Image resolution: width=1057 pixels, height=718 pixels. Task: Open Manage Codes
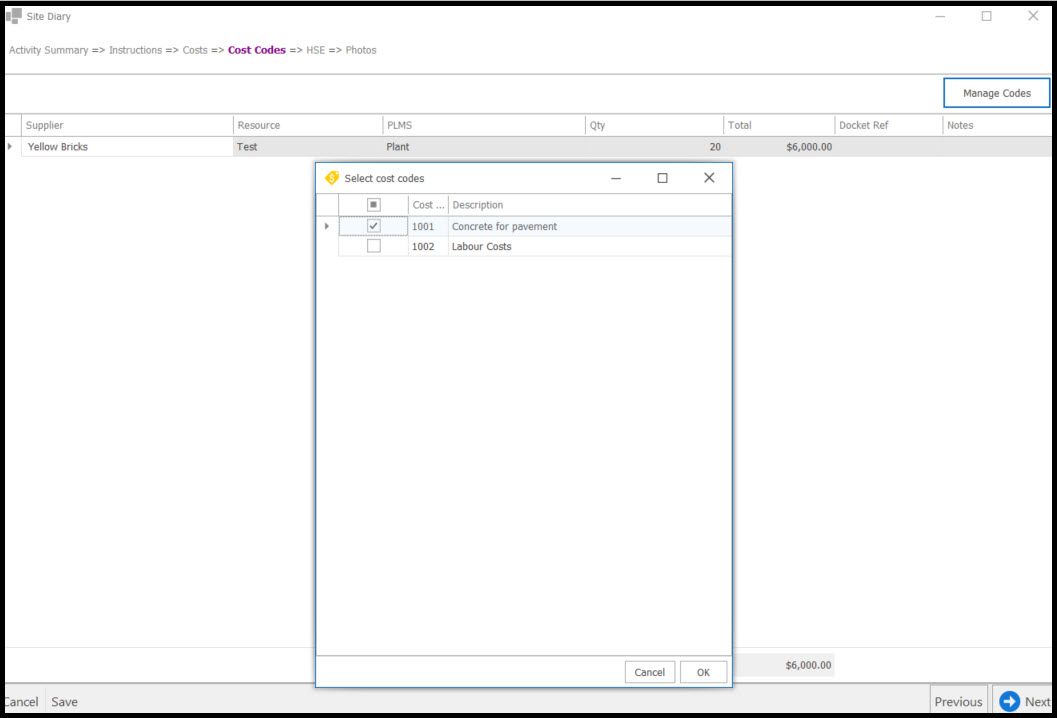pos(996,93)
